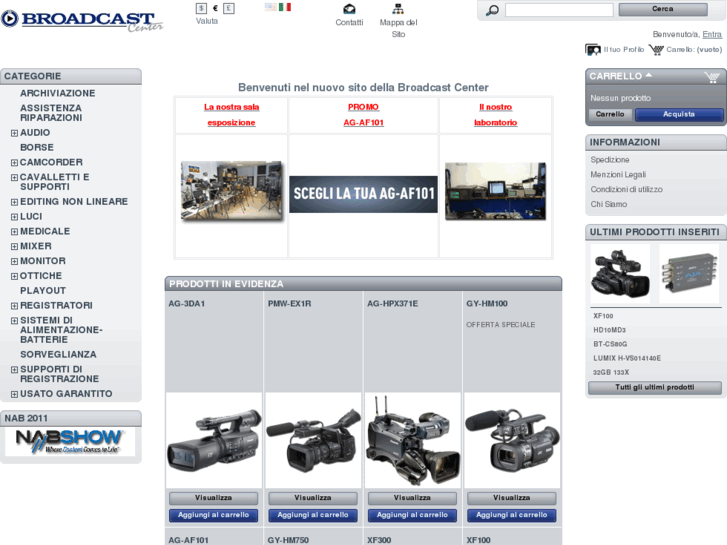Screen dimensions: 727x545
Task: Collapse the CARRELLO block arrow
Action: (649, 75)
